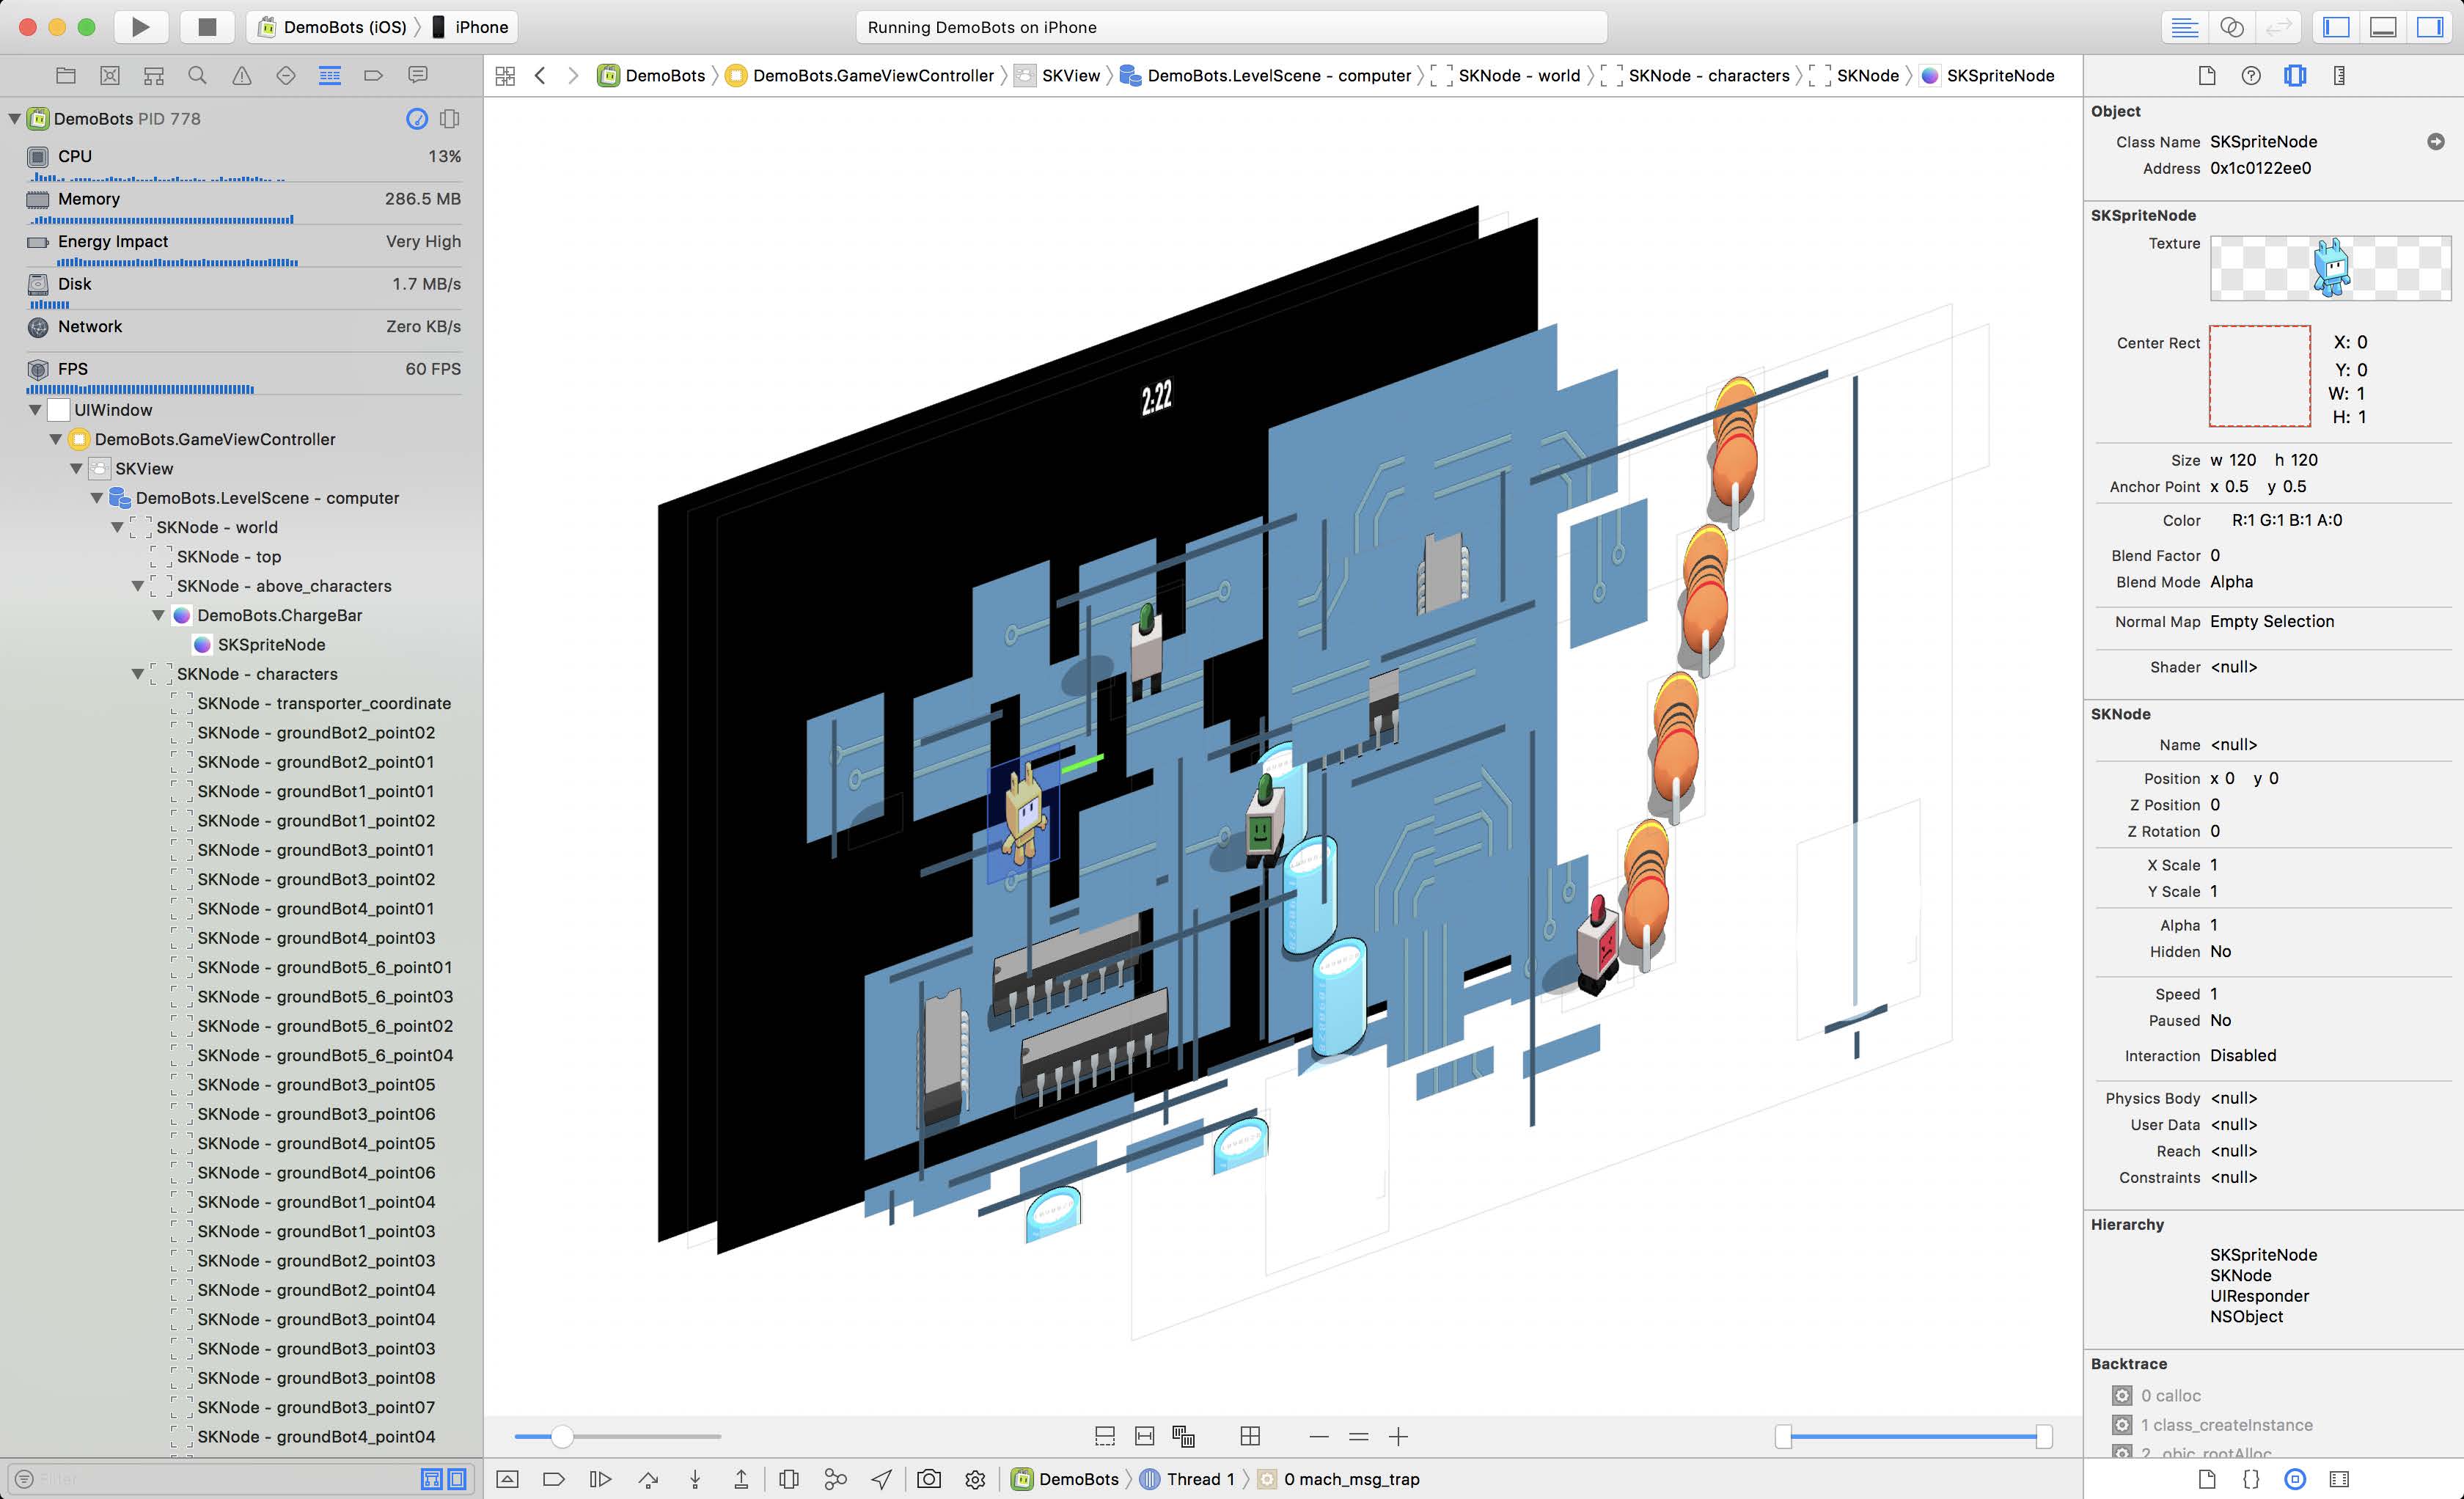Select the Debug navigator icon
The height and width of the screenshot is (1499, 2464).
(x=330, y=75)
